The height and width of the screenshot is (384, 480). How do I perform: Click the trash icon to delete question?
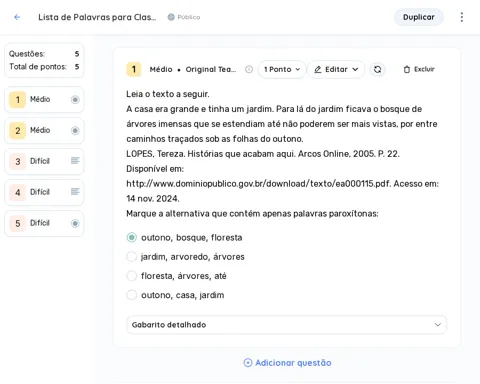pyautogui.click(x=407, y=69)
